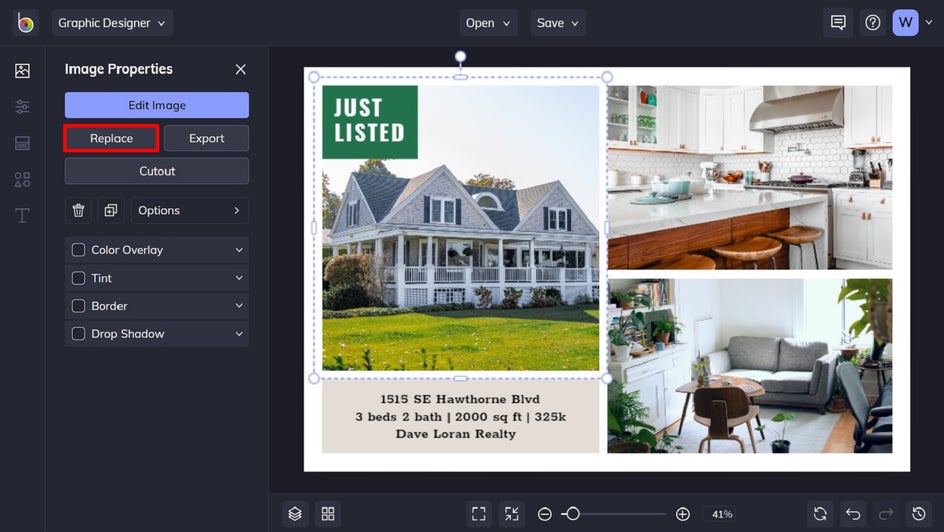Open the Image Manager sidebar icon

(22, 71)
